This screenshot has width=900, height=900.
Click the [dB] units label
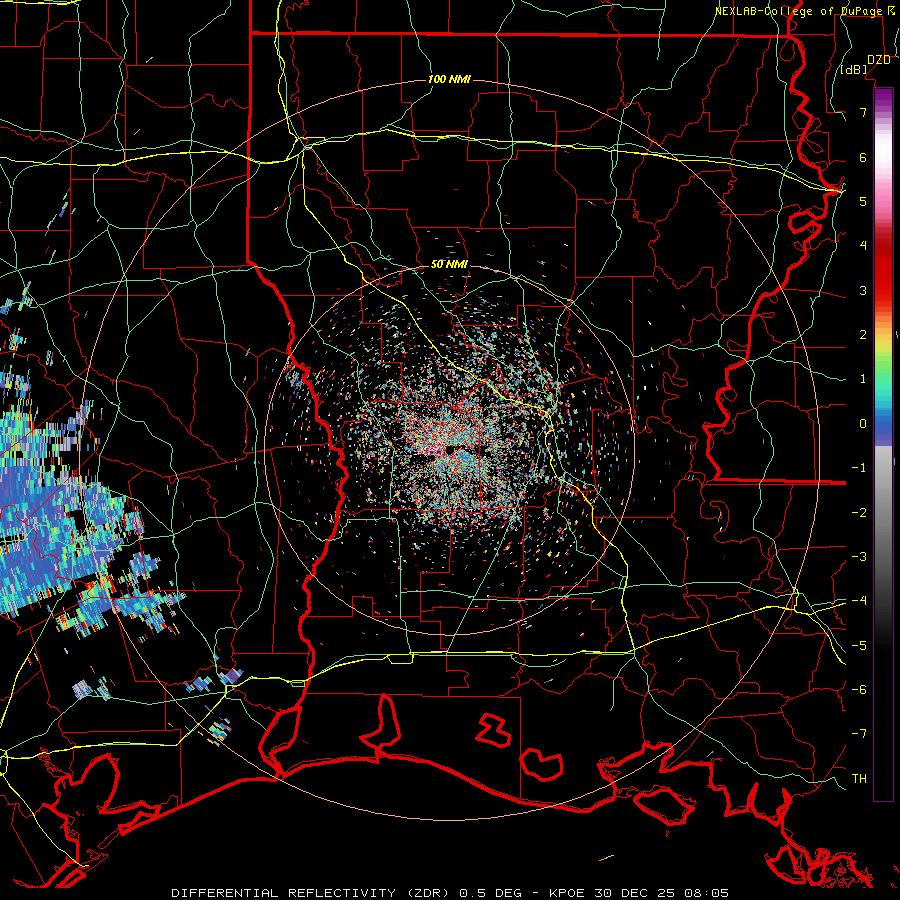pos(854,69)
